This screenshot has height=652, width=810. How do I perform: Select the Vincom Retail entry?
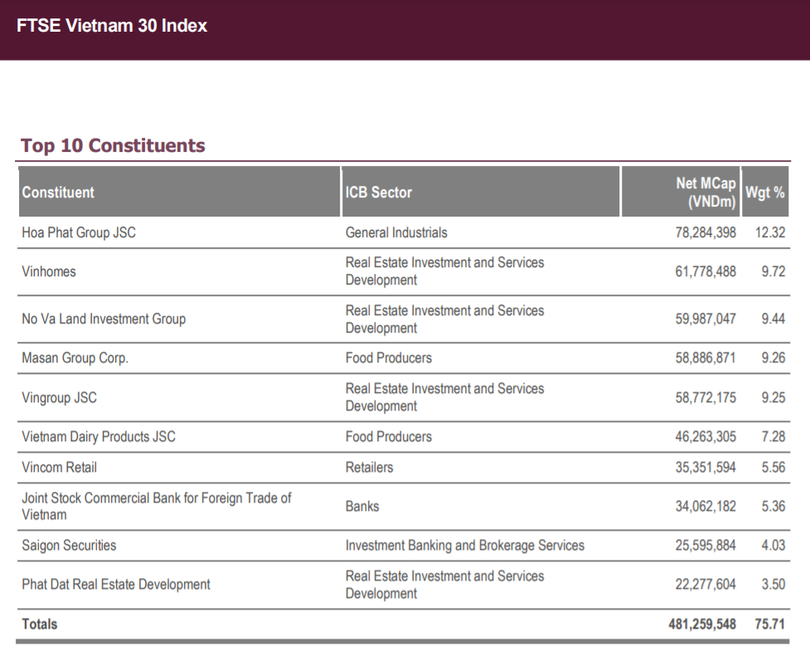[x=60, y=467]
